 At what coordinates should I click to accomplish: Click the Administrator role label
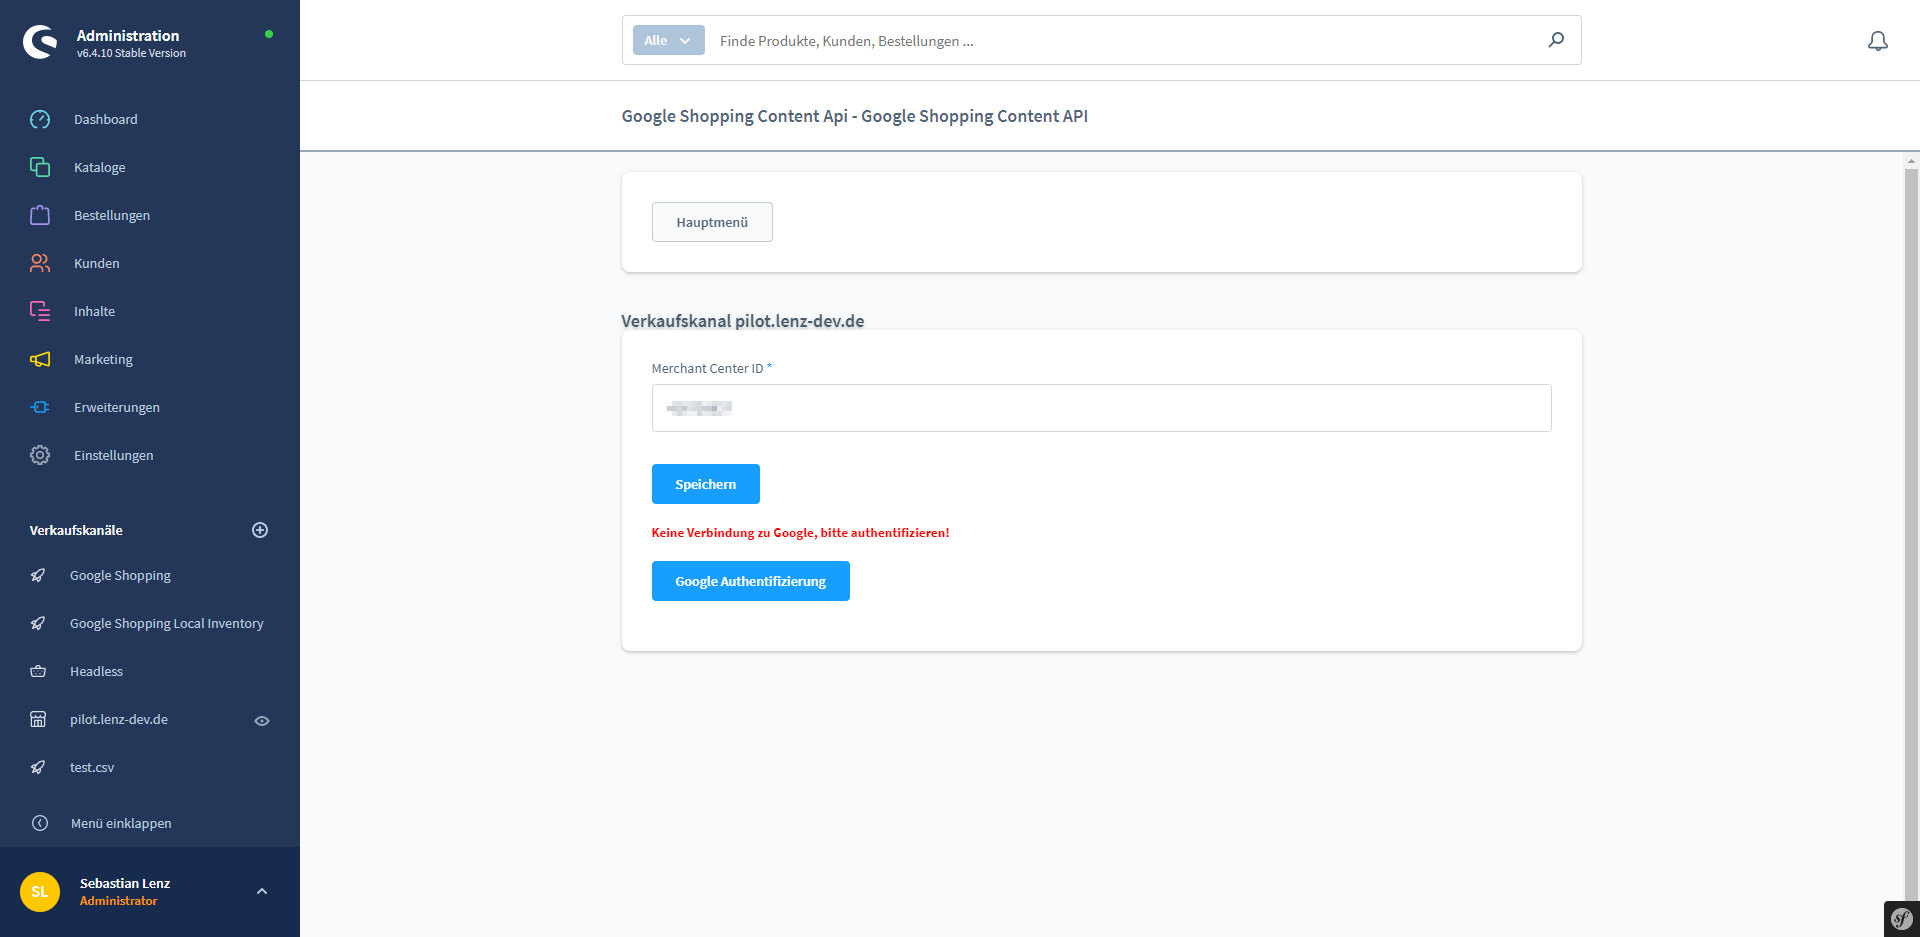click(x=119, y=901)
